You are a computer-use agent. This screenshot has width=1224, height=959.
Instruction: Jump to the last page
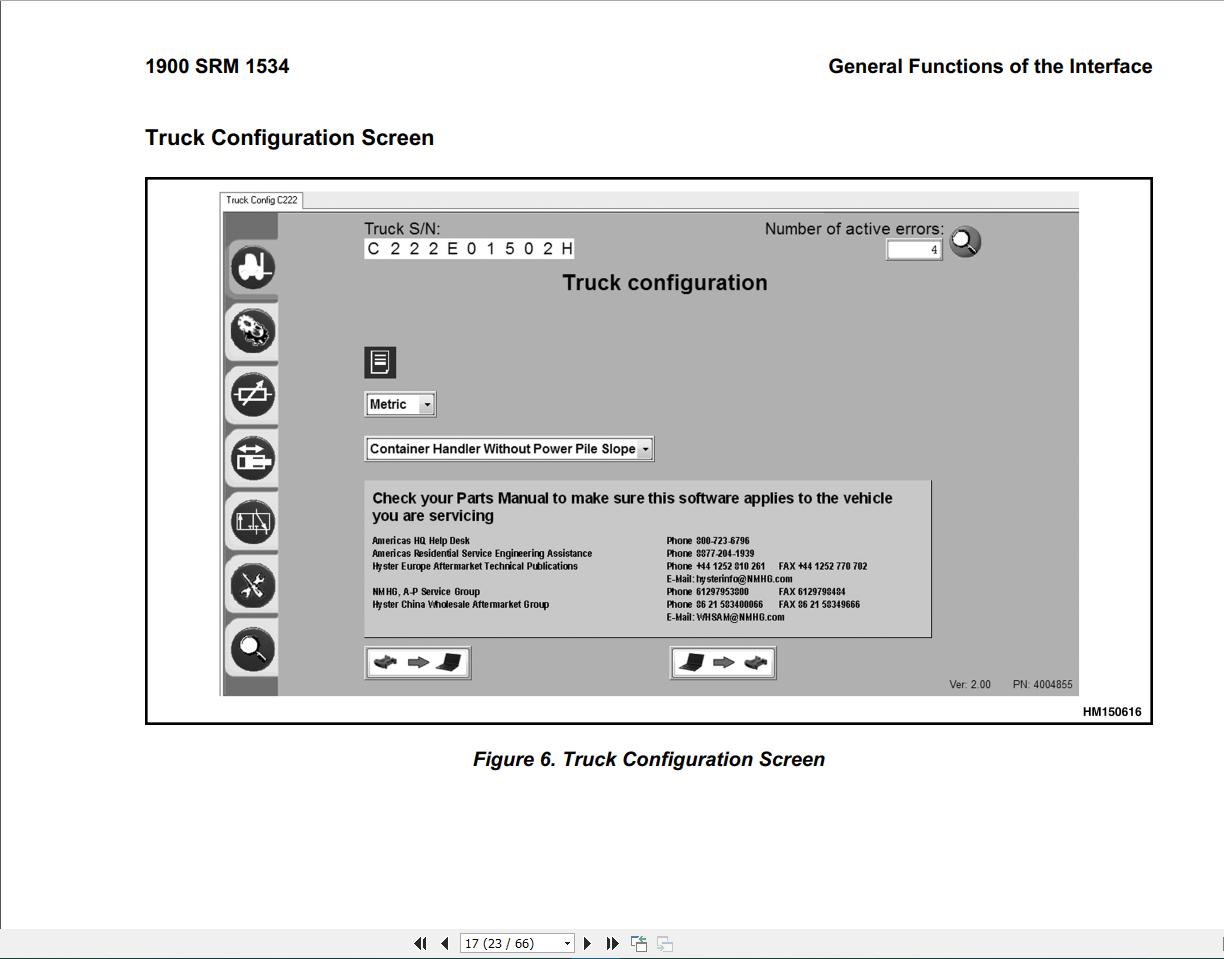point(612,943)
